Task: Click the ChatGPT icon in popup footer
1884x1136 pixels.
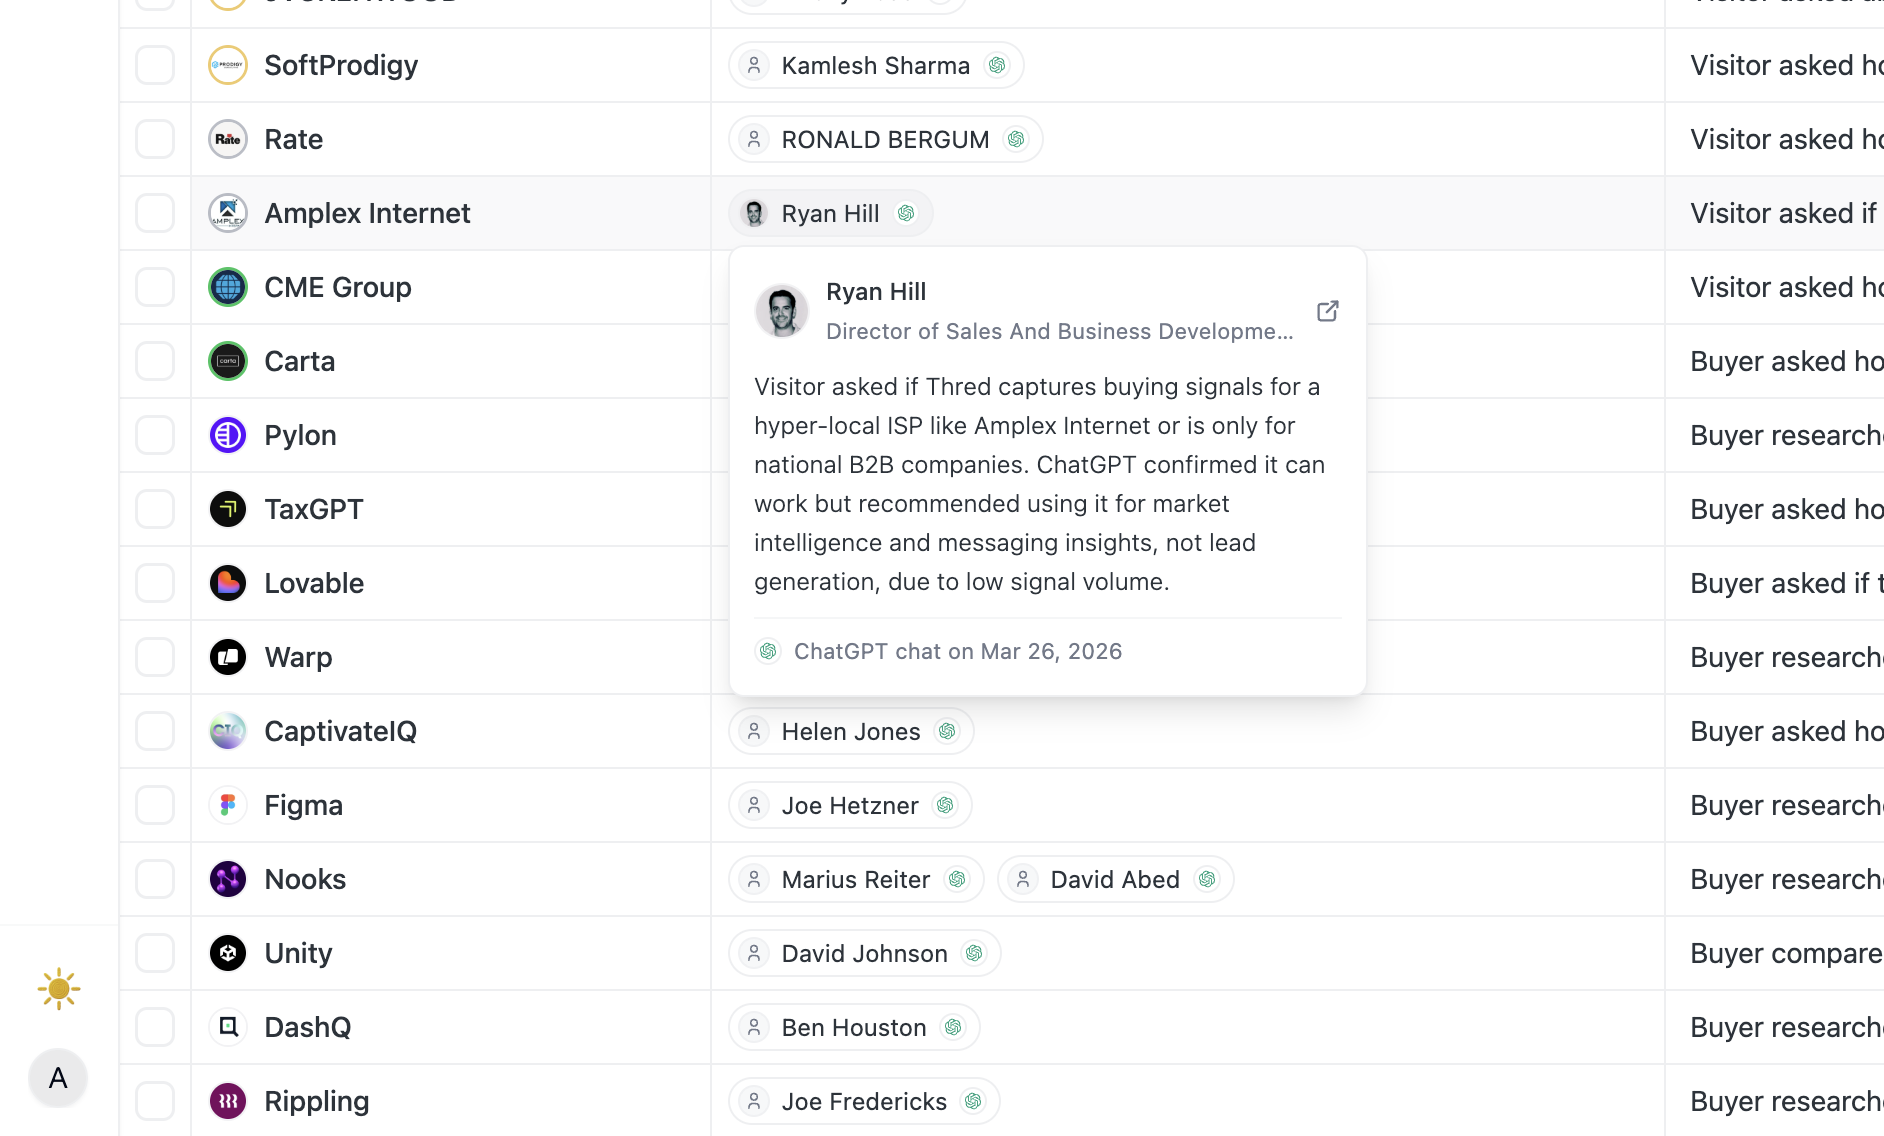Action: [768, 651]
